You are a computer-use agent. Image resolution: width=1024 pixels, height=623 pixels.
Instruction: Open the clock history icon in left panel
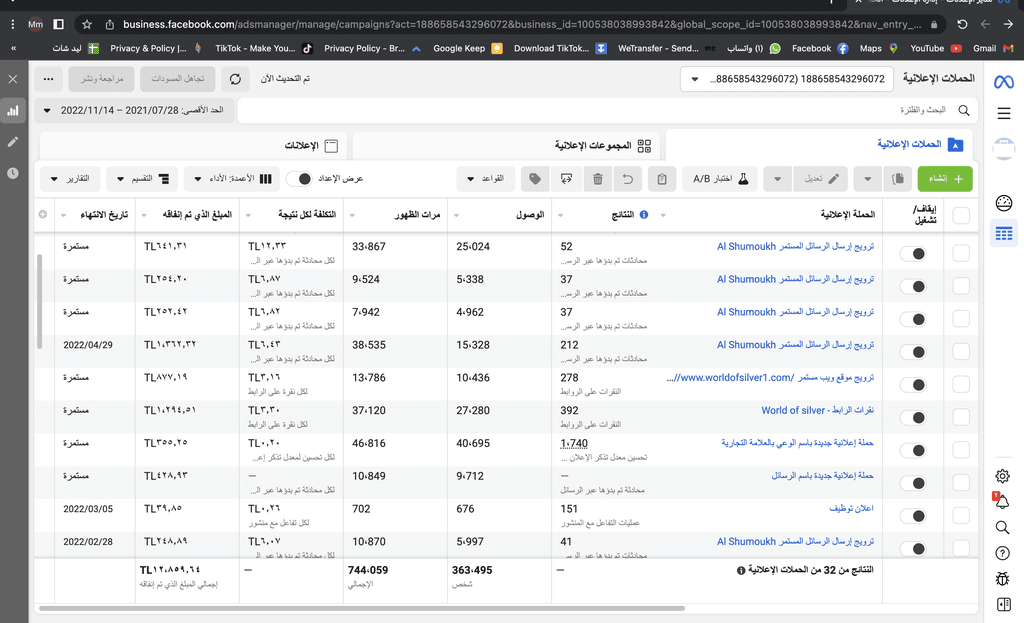[13, 173]
